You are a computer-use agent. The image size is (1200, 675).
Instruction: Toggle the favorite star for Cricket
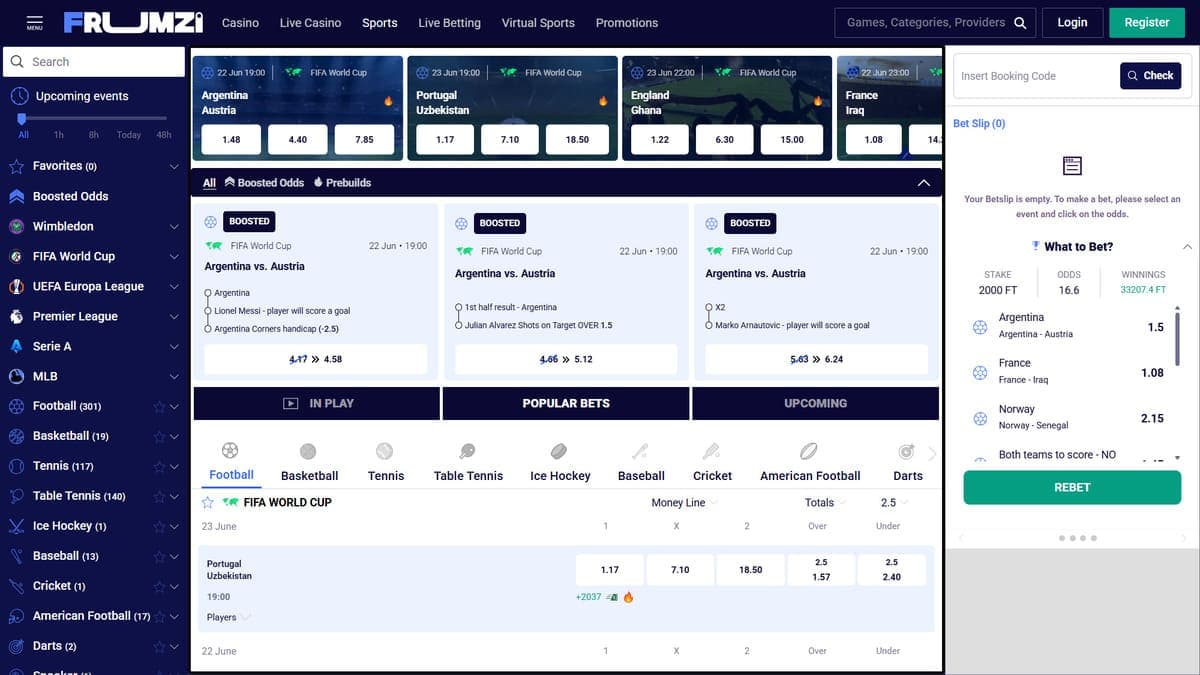pos(159,586)
